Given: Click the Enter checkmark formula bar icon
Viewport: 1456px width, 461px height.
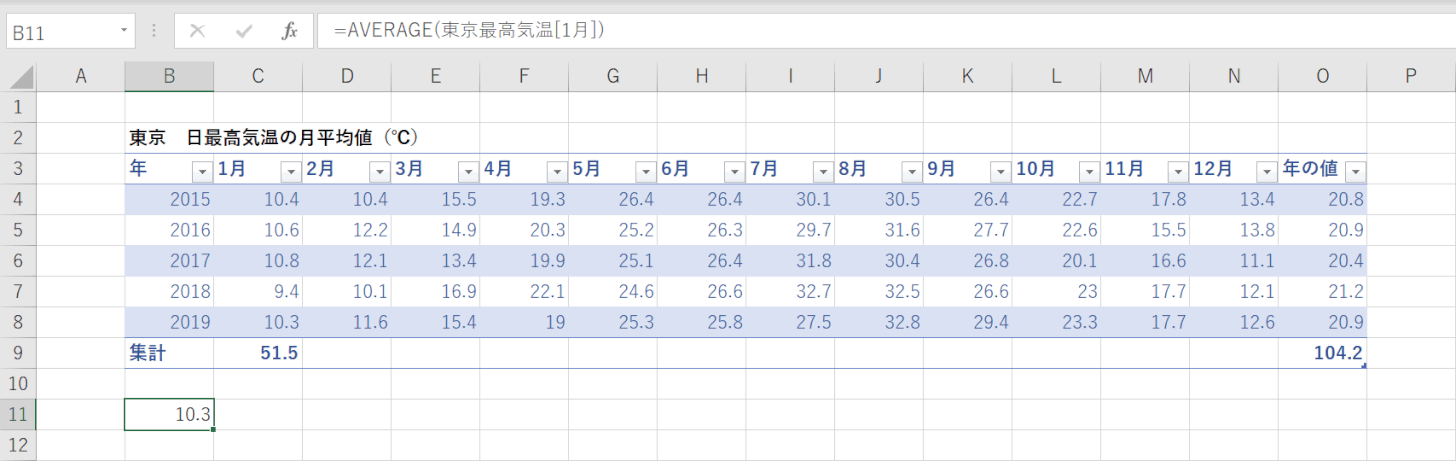Looking at the screenshot, I should pos(244,31).
